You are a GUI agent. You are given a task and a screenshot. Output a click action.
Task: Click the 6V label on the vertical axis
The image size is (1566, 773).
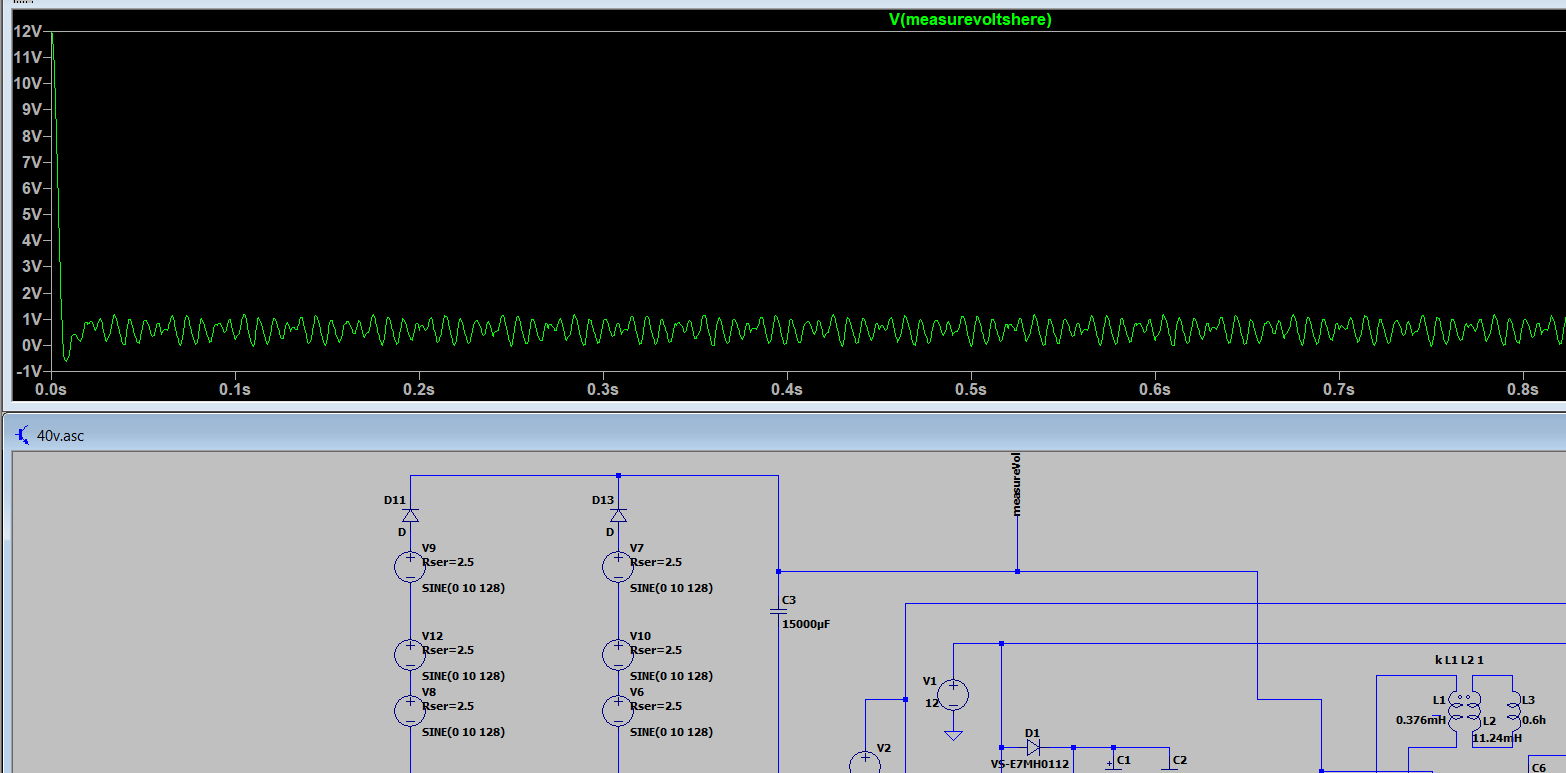click(x=31, y=188)
